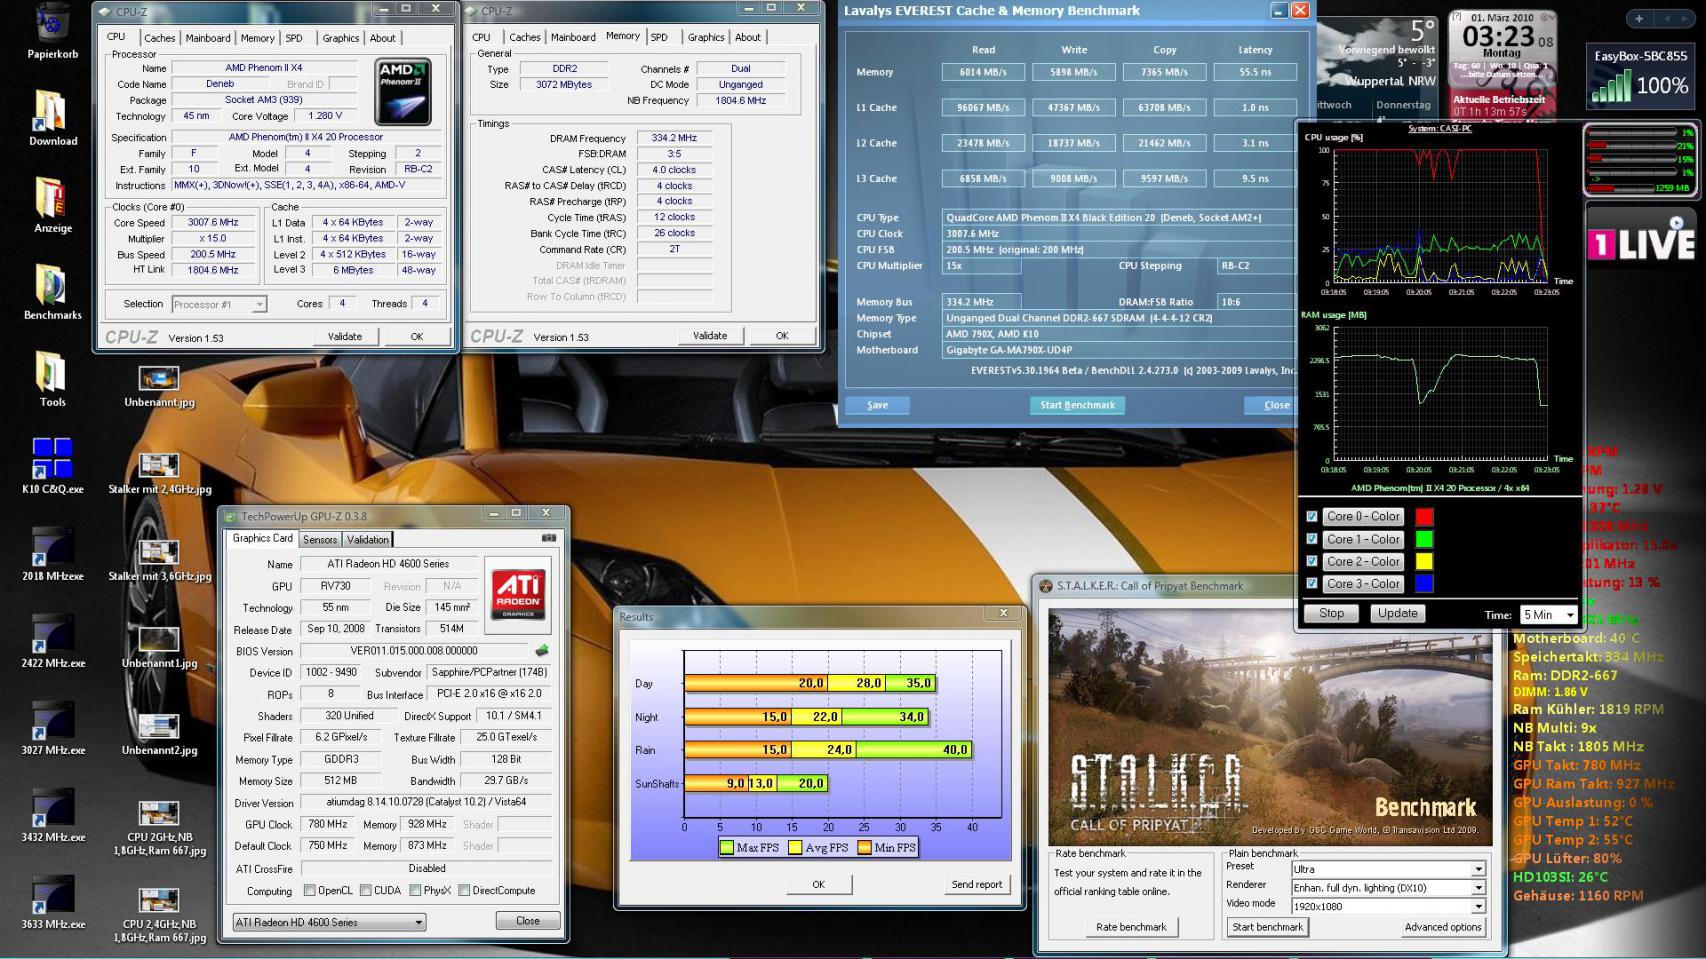Toggle the Core 1 checkbox in CPU usage

coord(1311,539)
